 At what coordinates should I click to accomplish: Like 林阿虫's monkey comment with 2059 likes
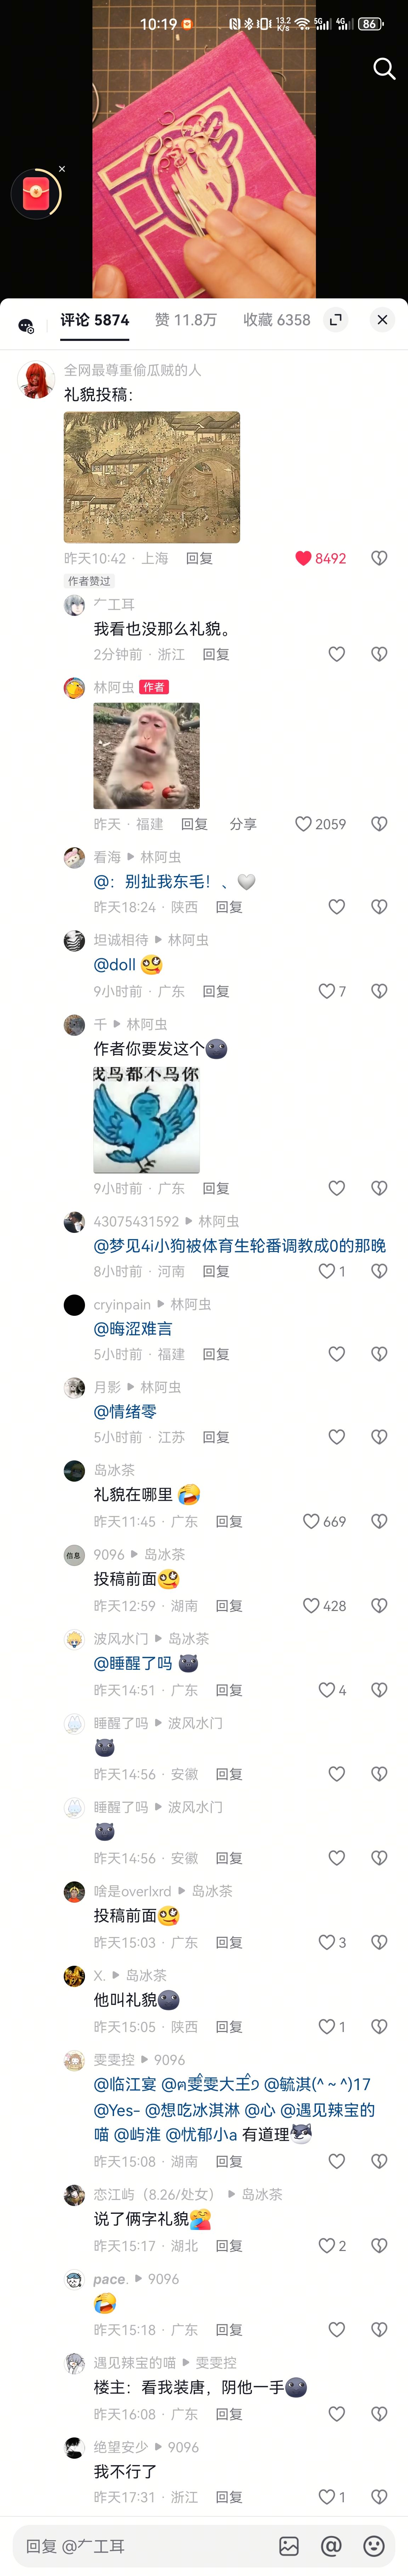click(320, 824)
